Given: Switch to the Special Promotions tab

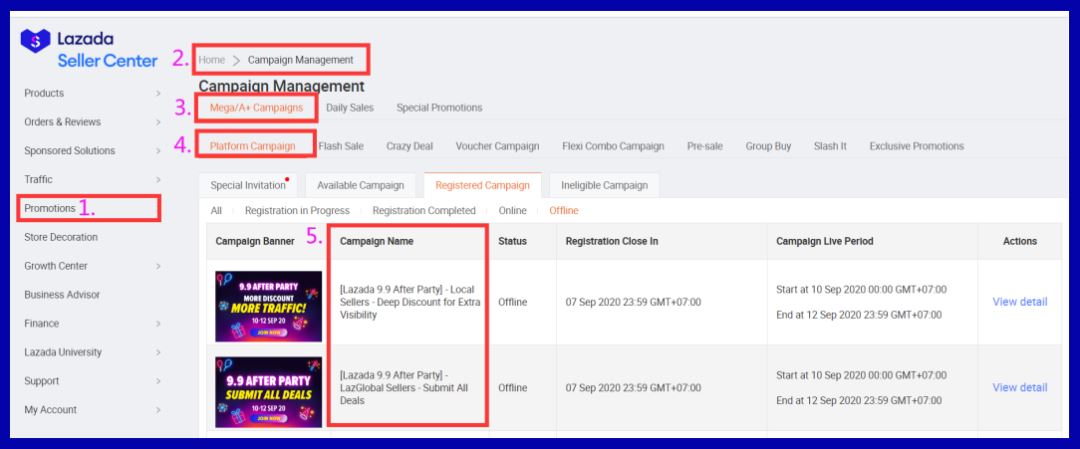Looking at the screenshot, I should pos(439,107).
